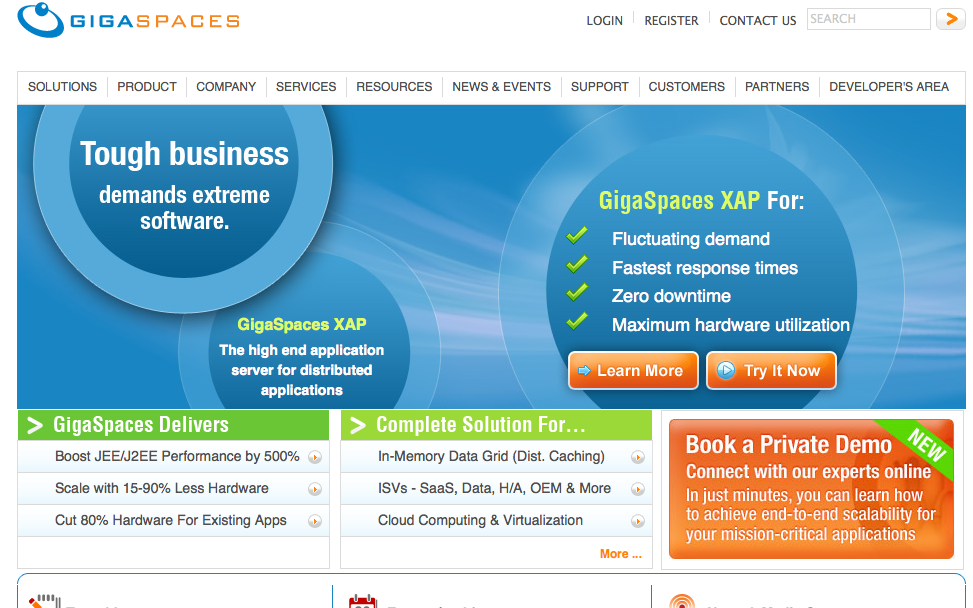
Task: Open the Product menu
Action: [147, 87]
